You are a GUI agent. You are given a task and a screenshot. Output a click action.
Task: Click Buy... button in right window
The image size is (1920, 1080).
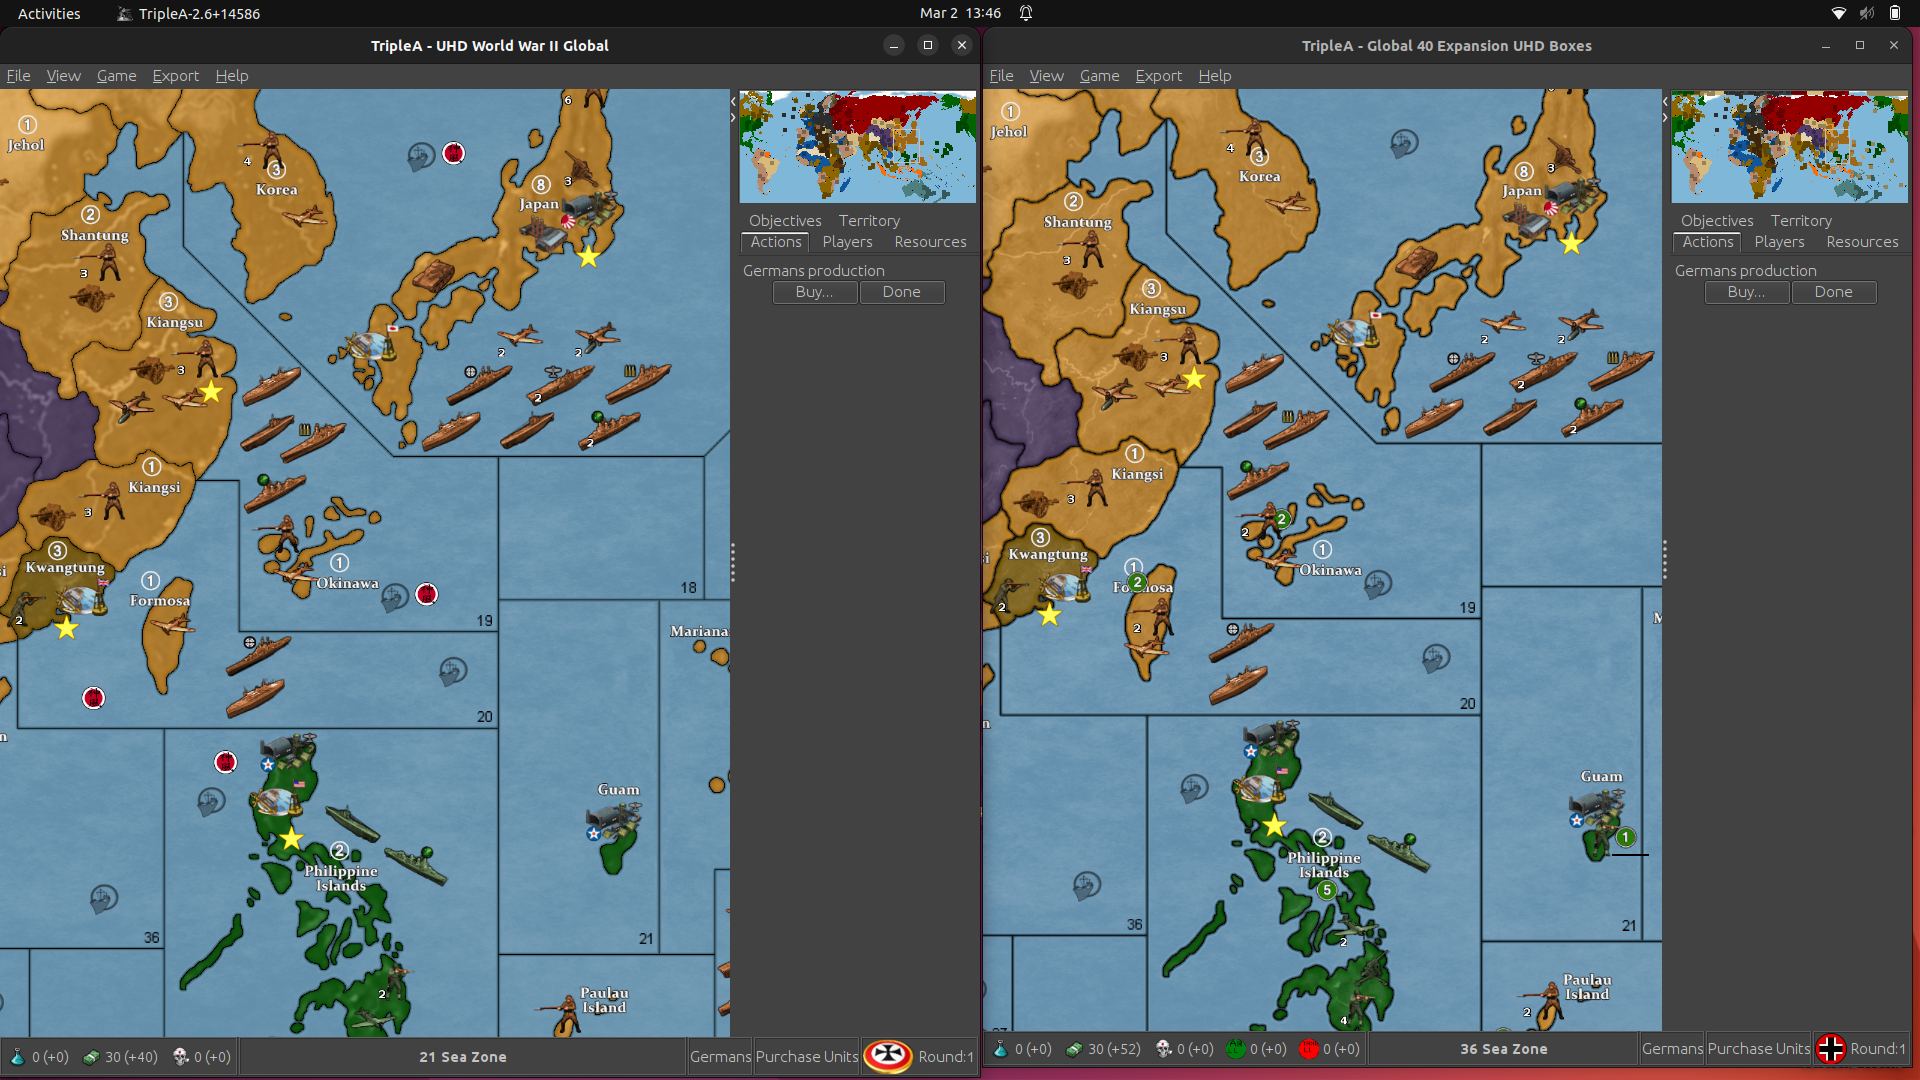[1747, 292]
